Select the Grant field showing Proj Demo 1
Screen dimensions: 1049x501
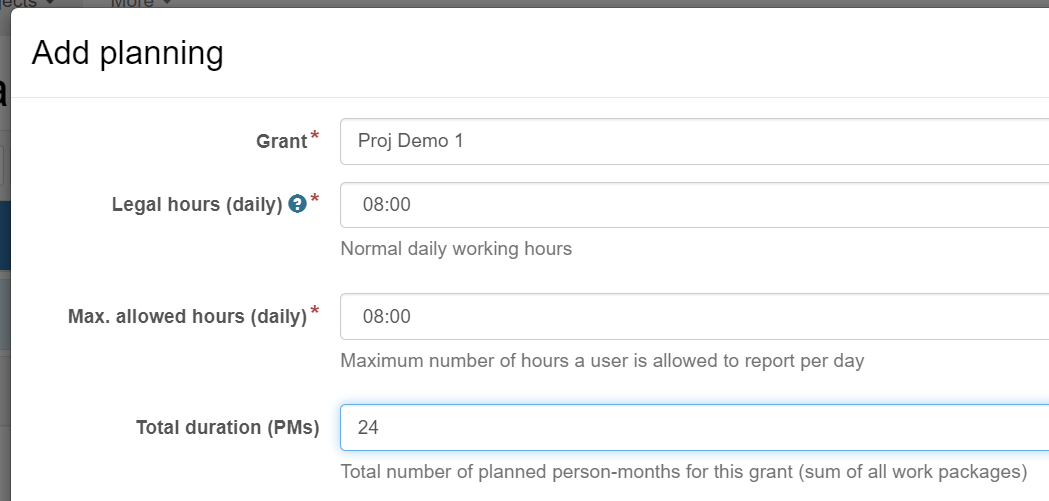(694, 141)
